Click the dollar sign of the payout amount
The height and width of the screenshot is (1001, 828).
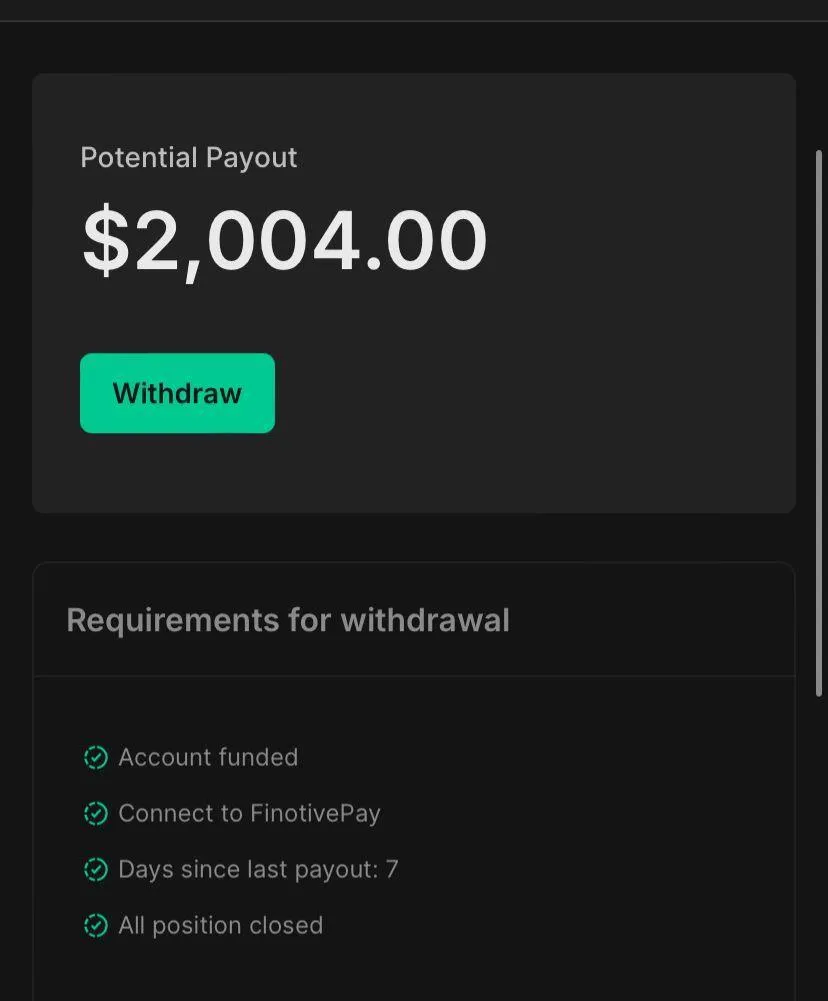point(106,241)
